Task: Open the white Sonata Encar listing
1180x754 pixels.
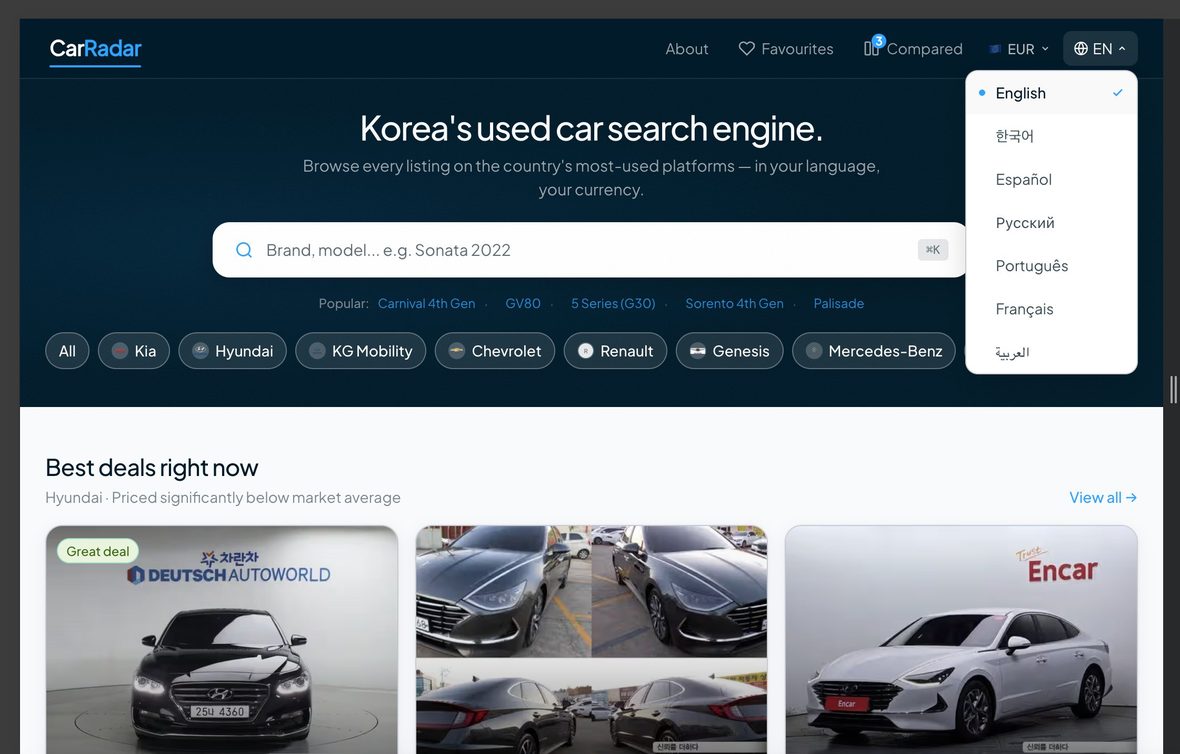Action: pyautogui.click(x=961, y=640)
